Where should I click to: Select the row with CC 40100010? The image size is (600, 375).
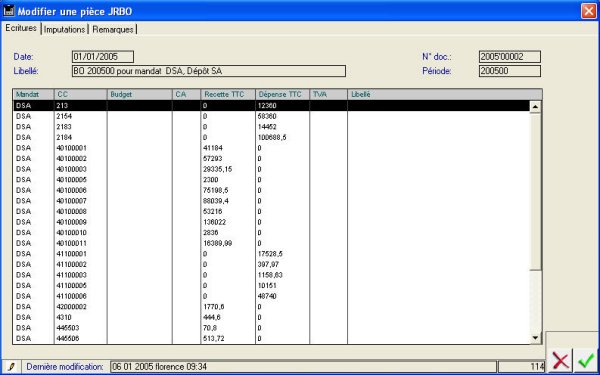point(271,233)
